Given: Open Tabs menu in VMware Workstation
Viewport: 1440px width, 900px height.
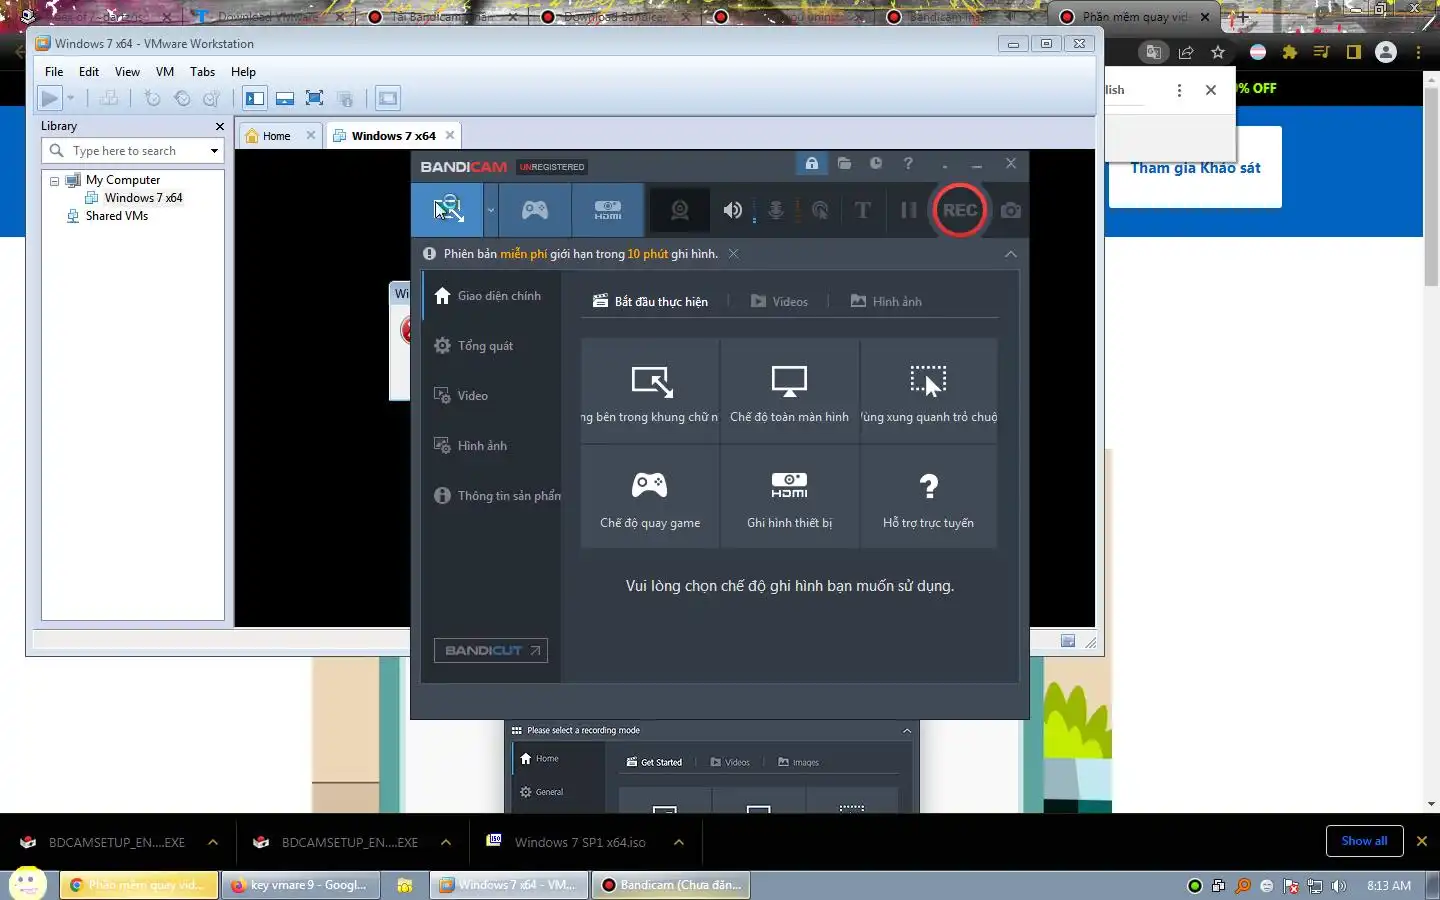Looking at the screenshot, I should (x=202, y=72).
